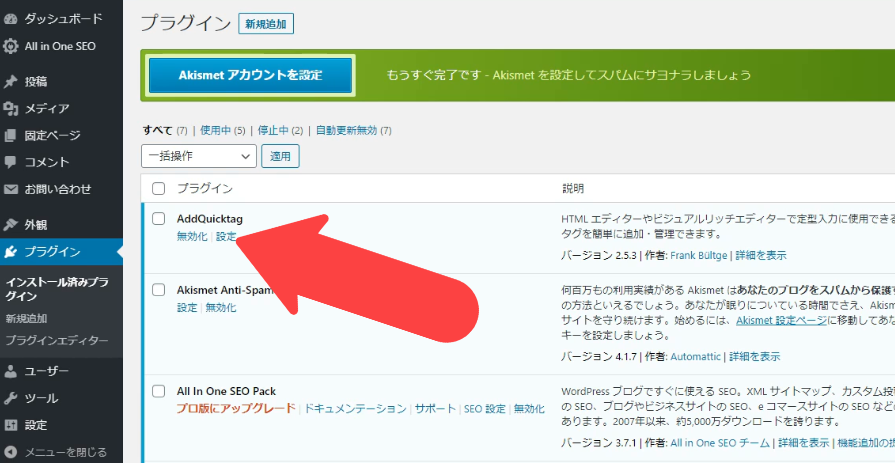The image size is (895, 463).
Task: Click the Dashboard gauge icon in sidebar
Action: coord(10,19)
